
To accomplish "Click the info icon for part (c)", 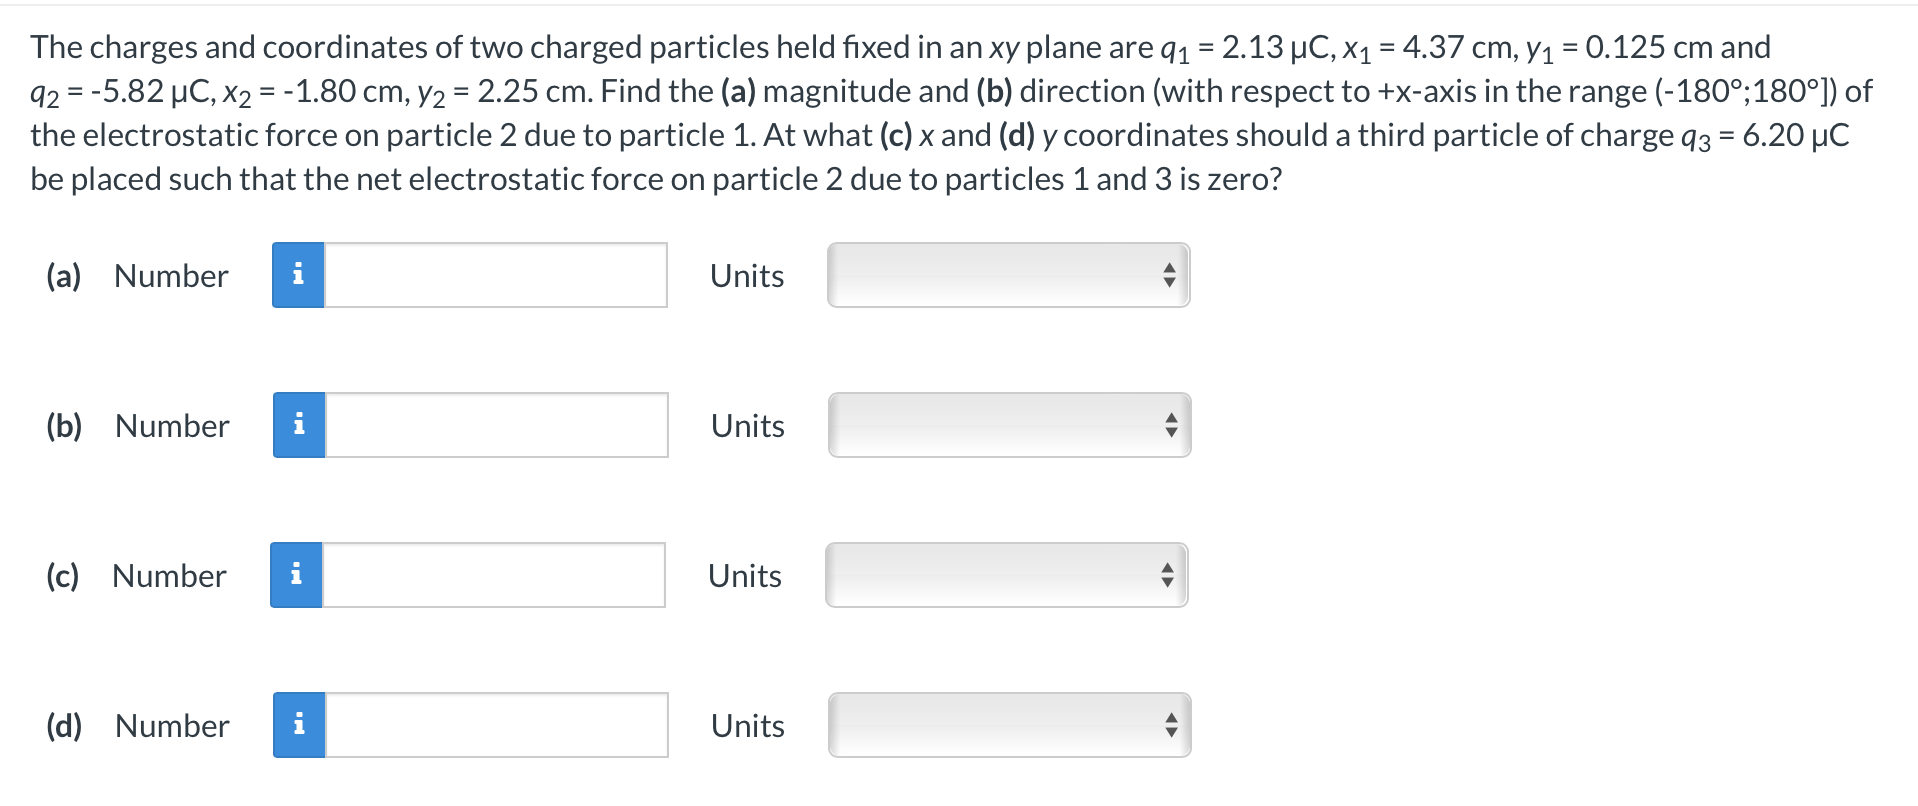I will pos(296,575).
